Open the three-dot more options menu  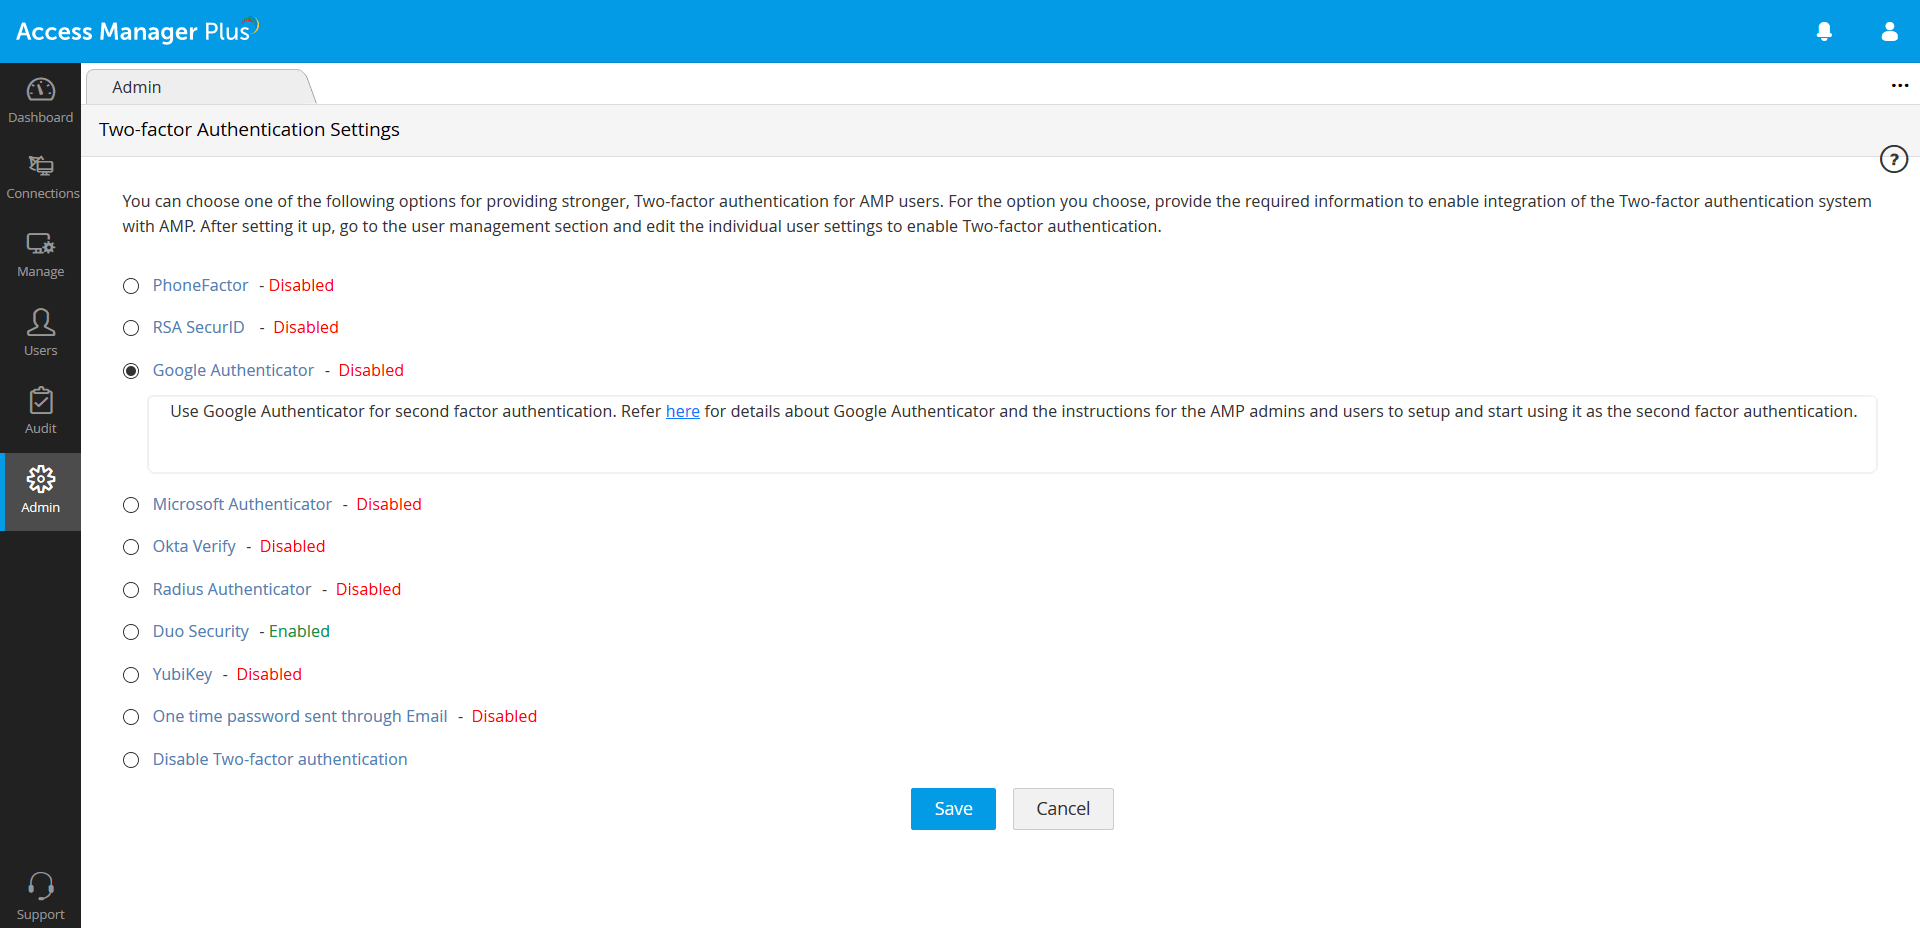(x=1900, y=86)
